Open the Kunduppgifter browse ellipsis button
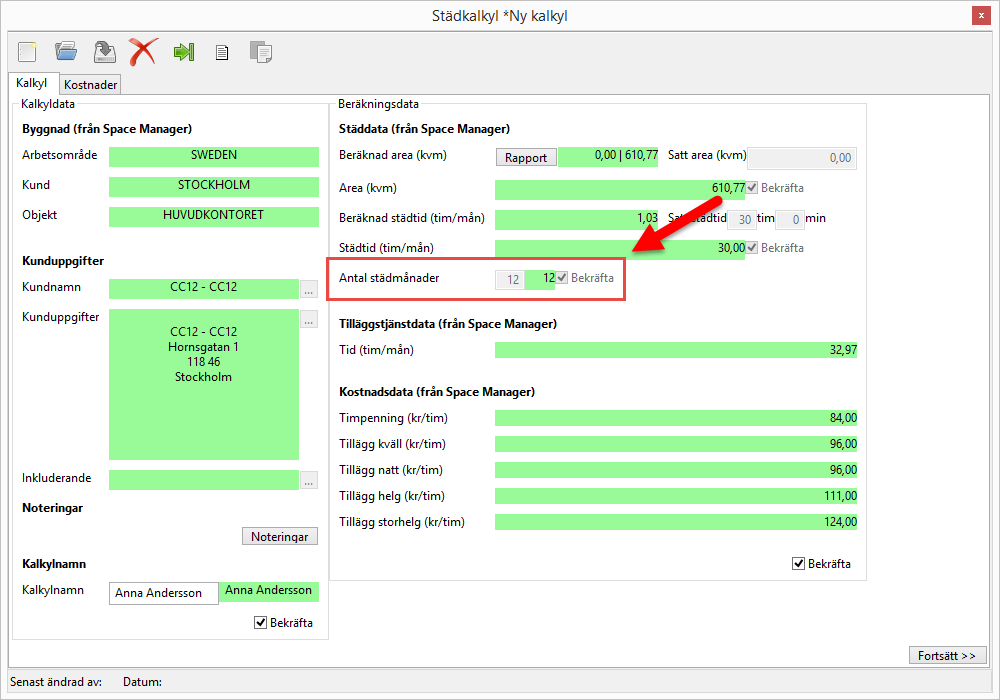 (x=309, y=320)
